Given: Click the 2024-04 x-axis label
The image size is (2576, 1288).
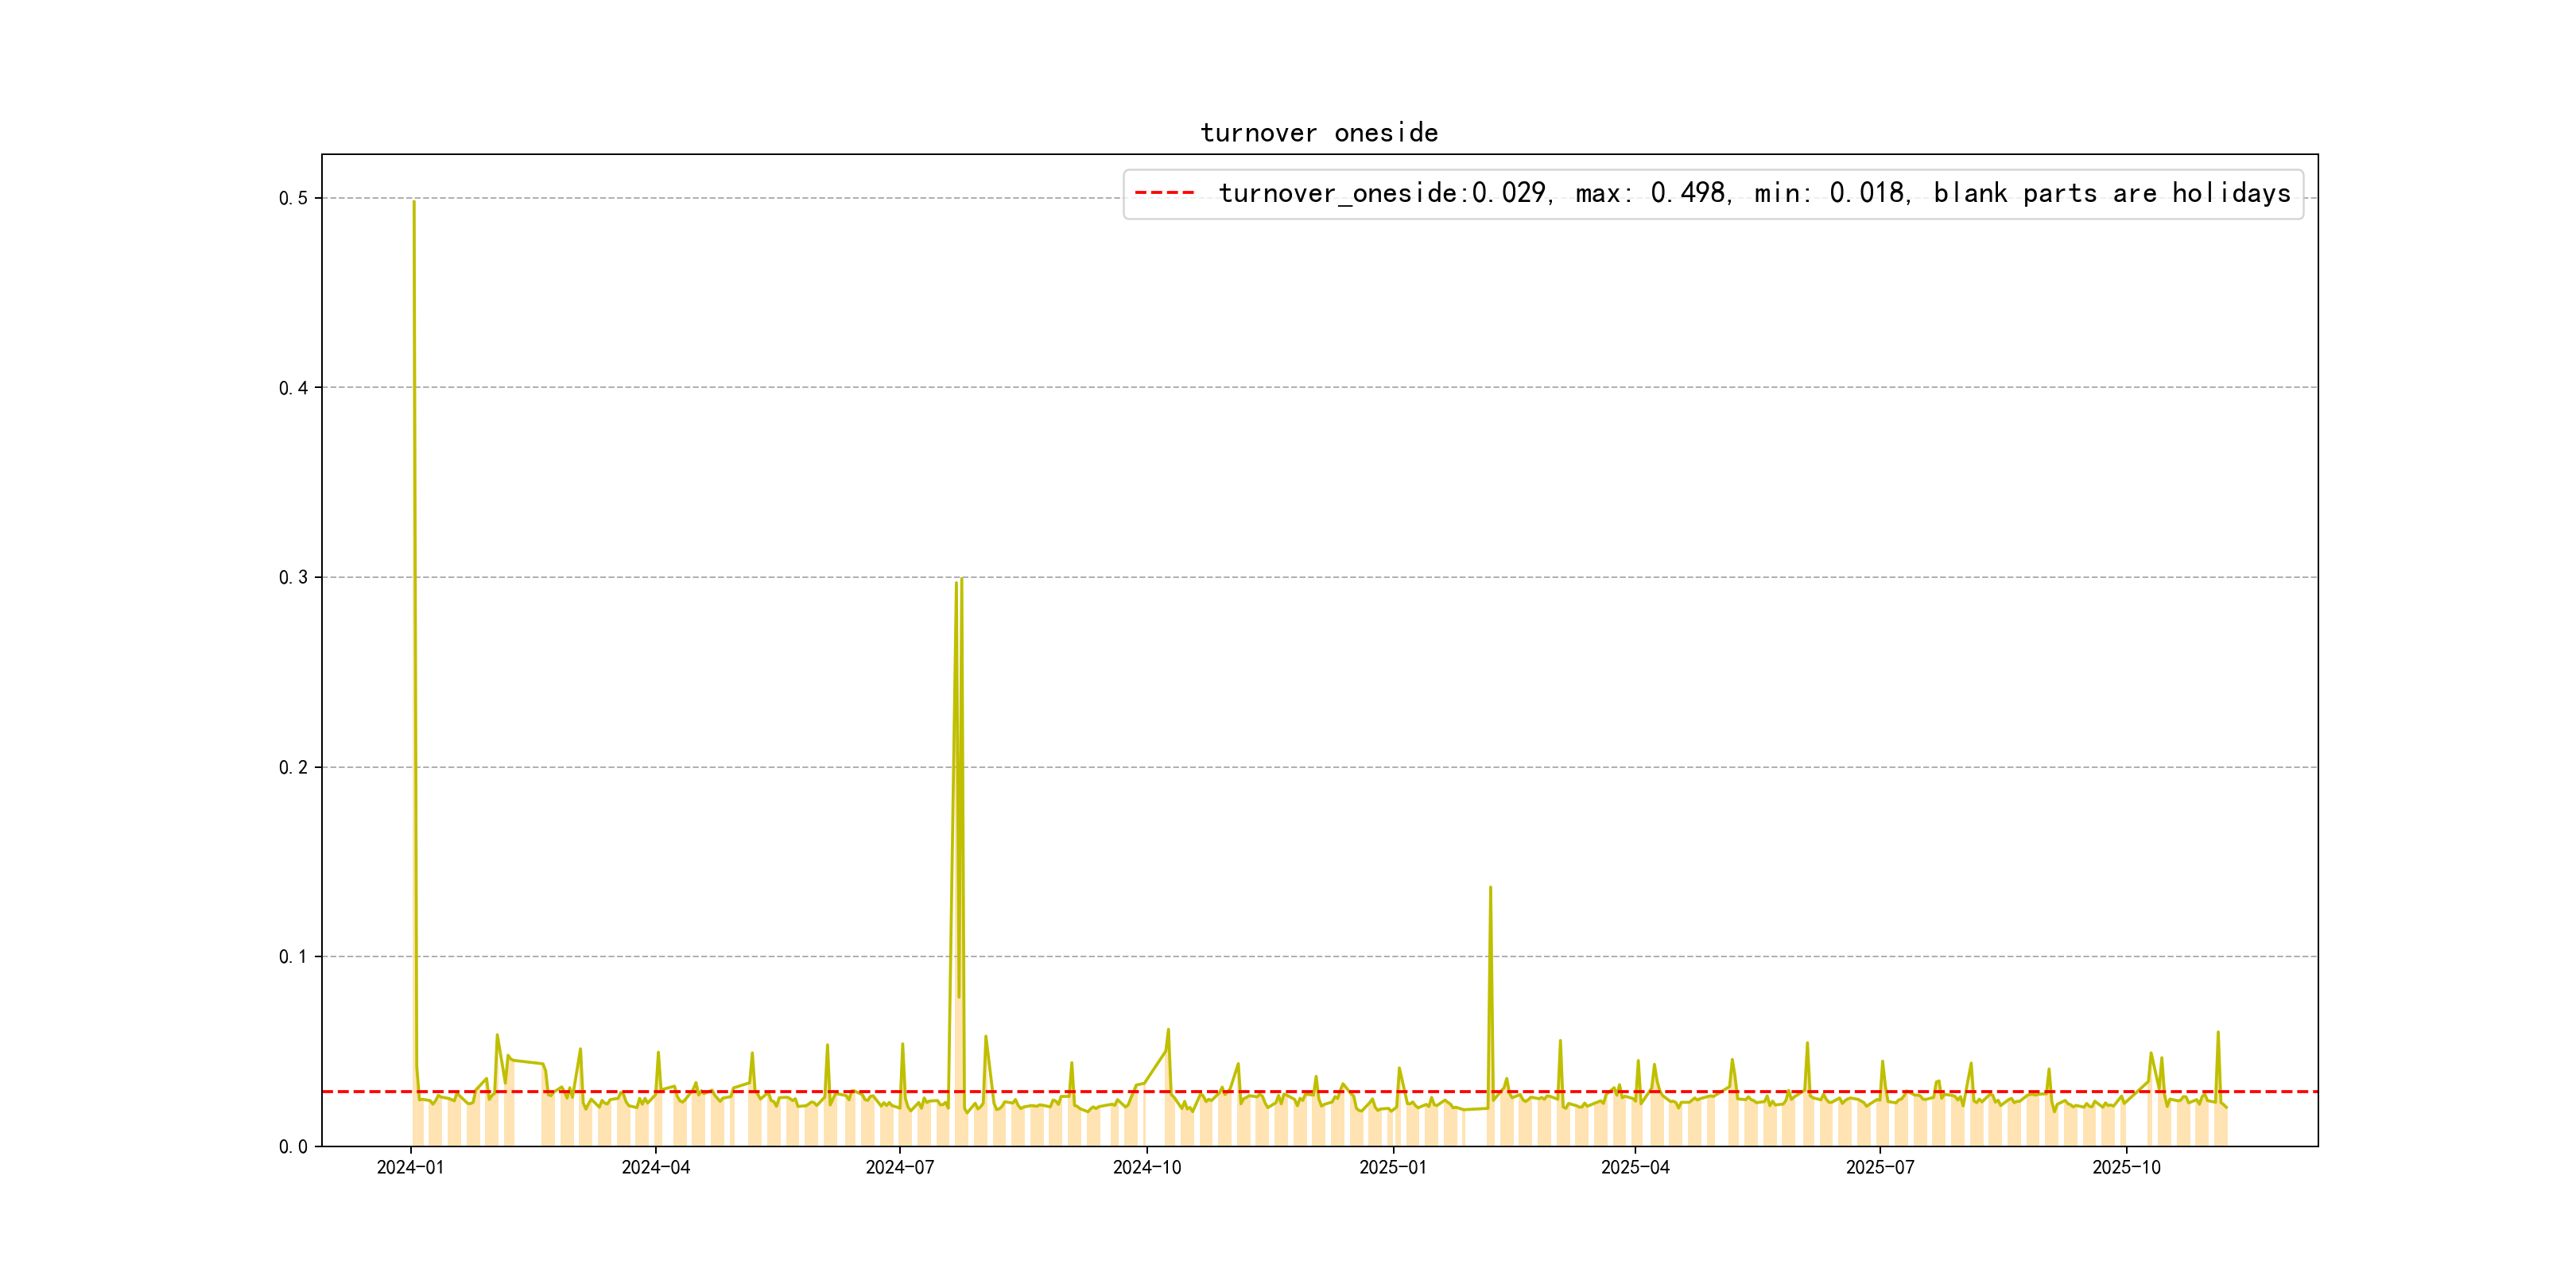Looking at the screenshot, I should [655, 1168].
